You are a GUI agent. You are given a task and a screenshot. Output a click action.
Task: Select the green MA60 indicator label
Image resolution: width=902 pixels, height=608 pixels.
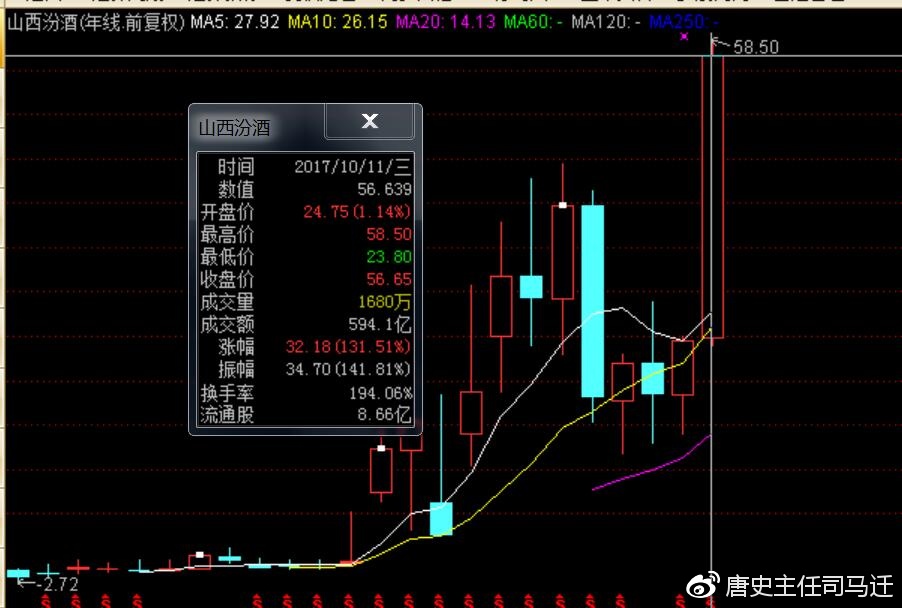click(532, 21)
